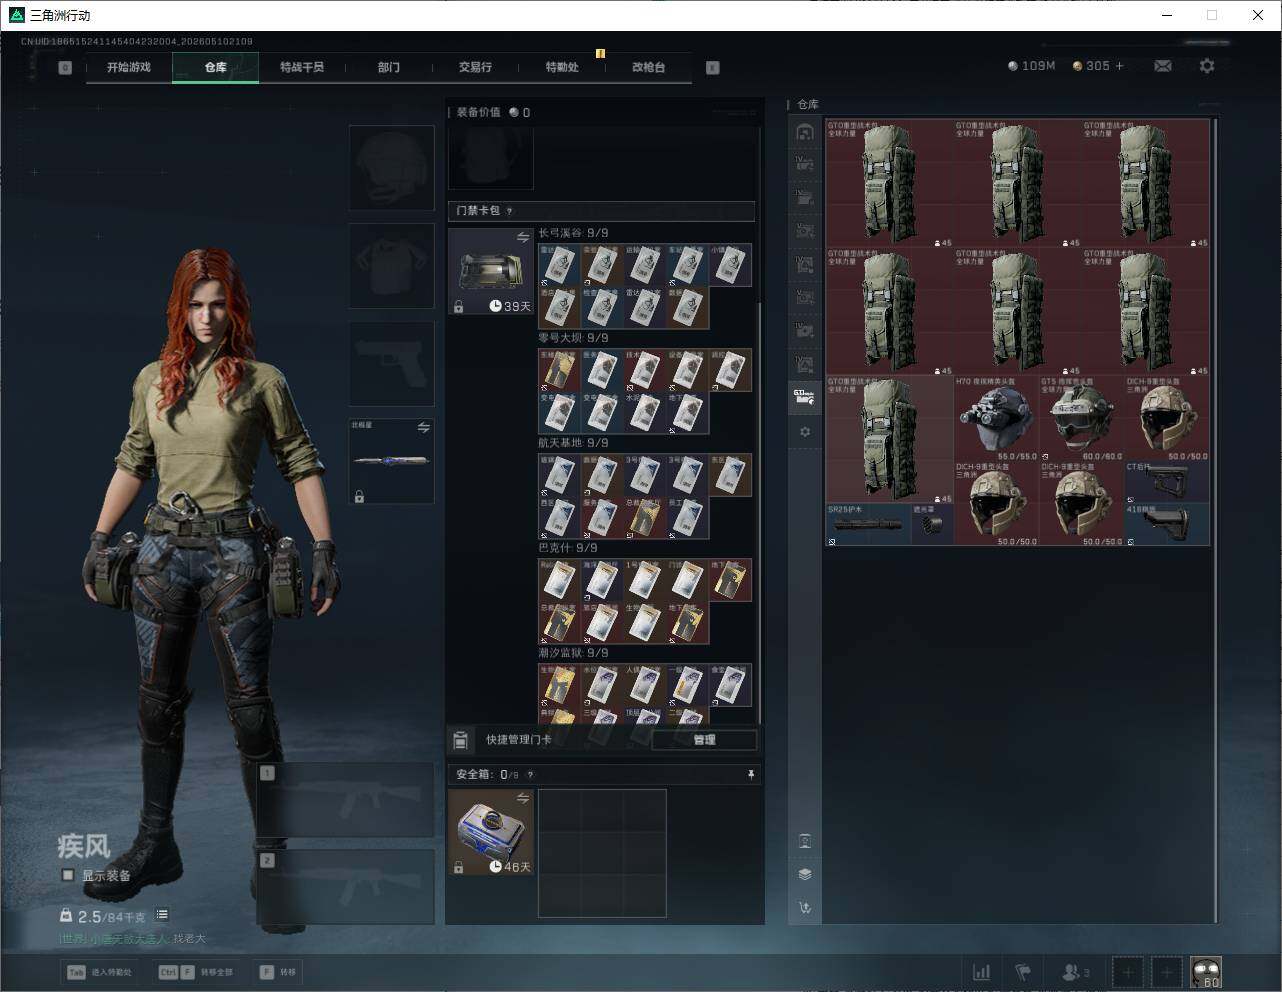Click the lock icon on the keycard case

click(458, 307)
